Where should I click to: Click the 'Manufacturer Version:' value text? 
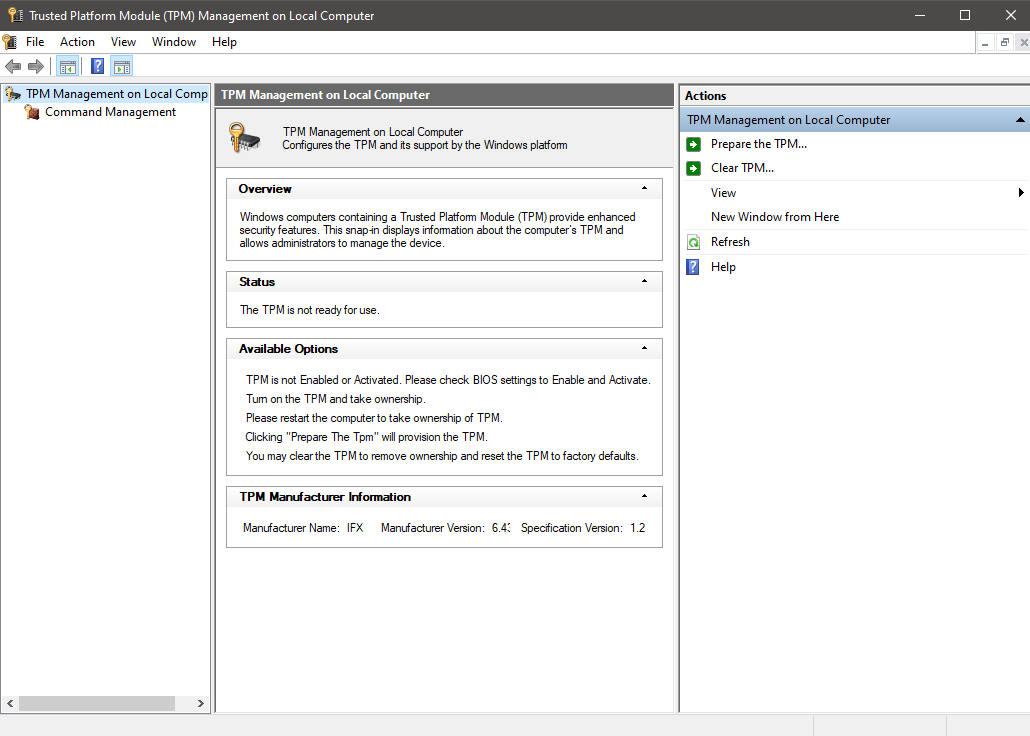(501, 528)
